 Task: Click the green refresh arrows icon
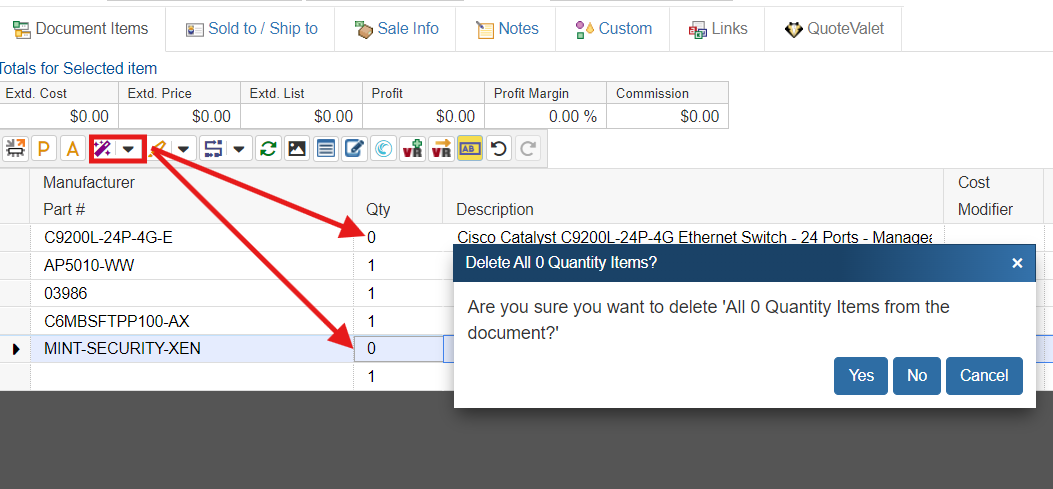[x=268, y=148]
